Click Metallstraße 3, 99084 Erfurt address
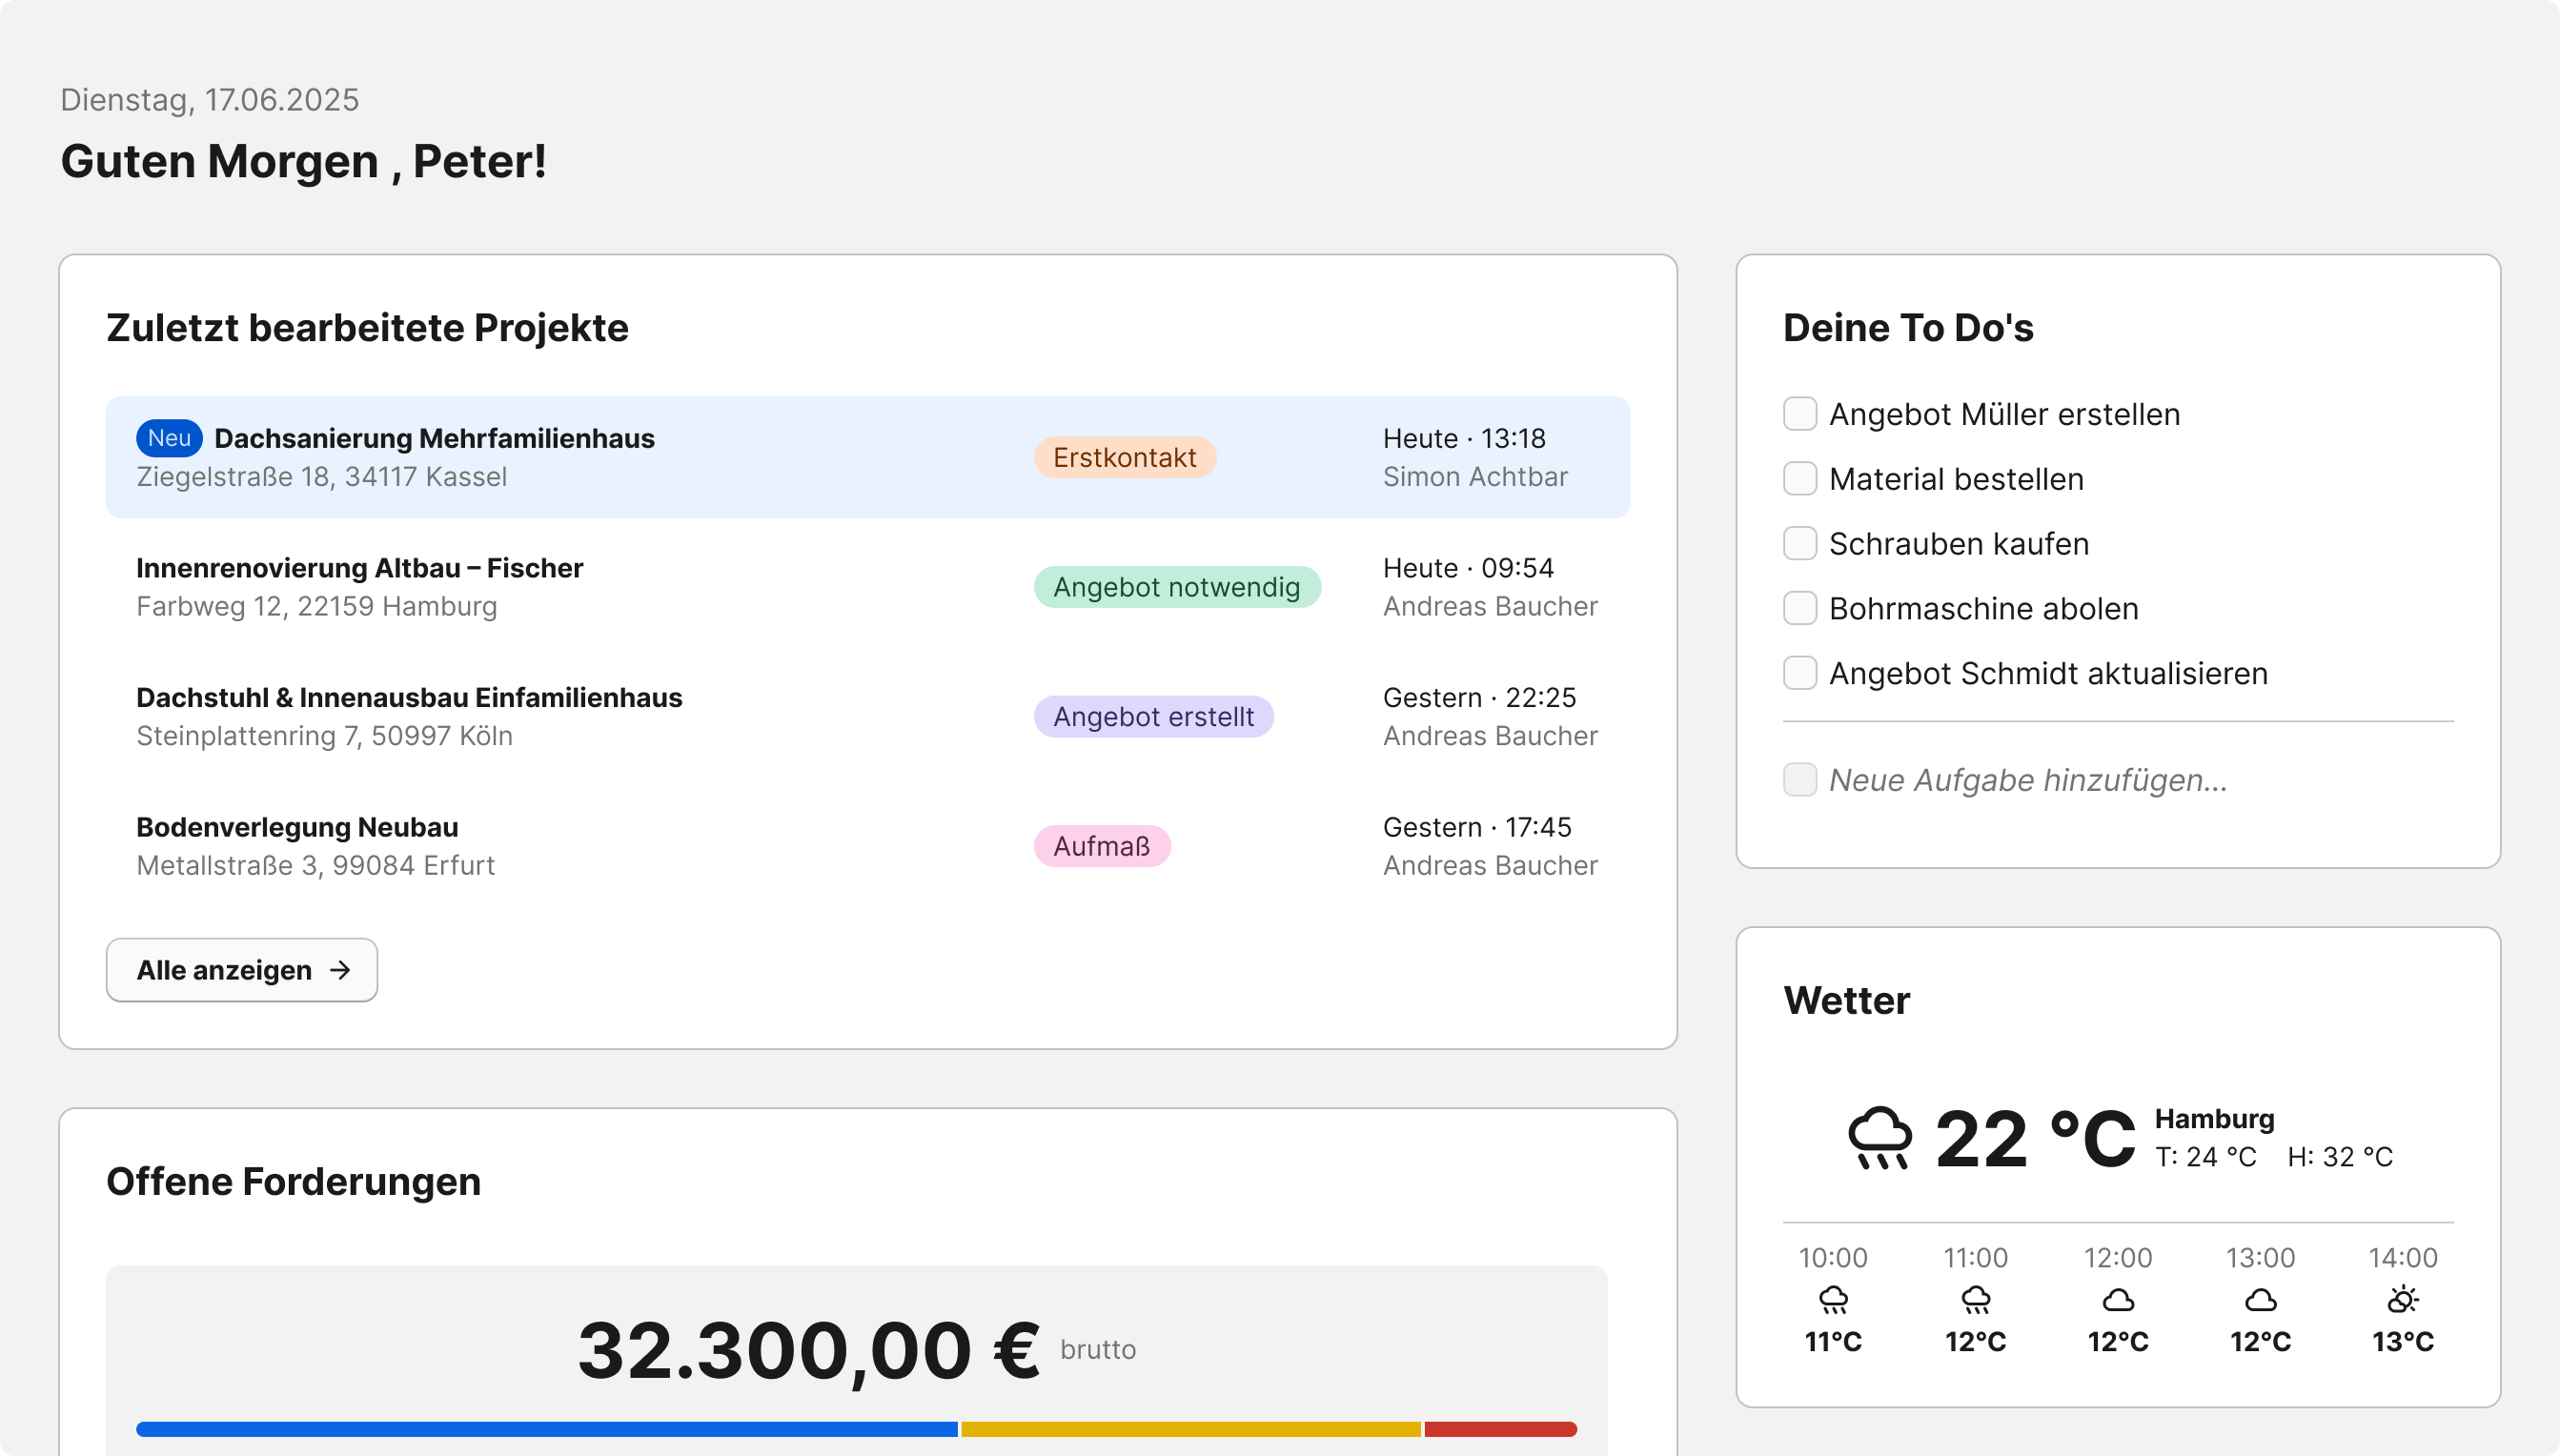Image resolution: width=2560 pixels, height=1456 pixels. 316,866
